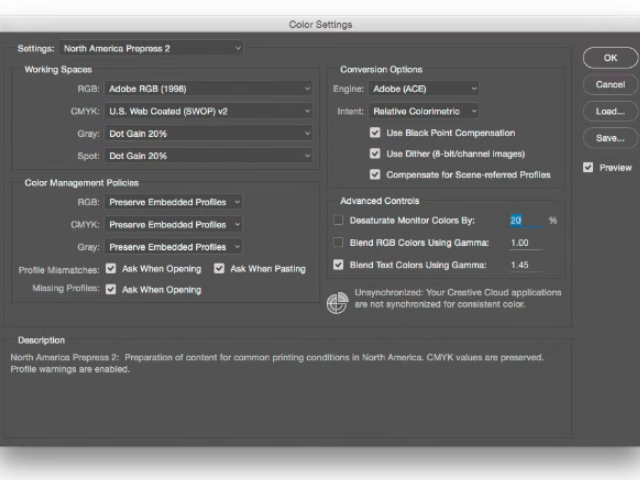This screenshot has width=640, height=480.
Task: Disable Blend Text Colors Using Gamma
Action: 338,265
